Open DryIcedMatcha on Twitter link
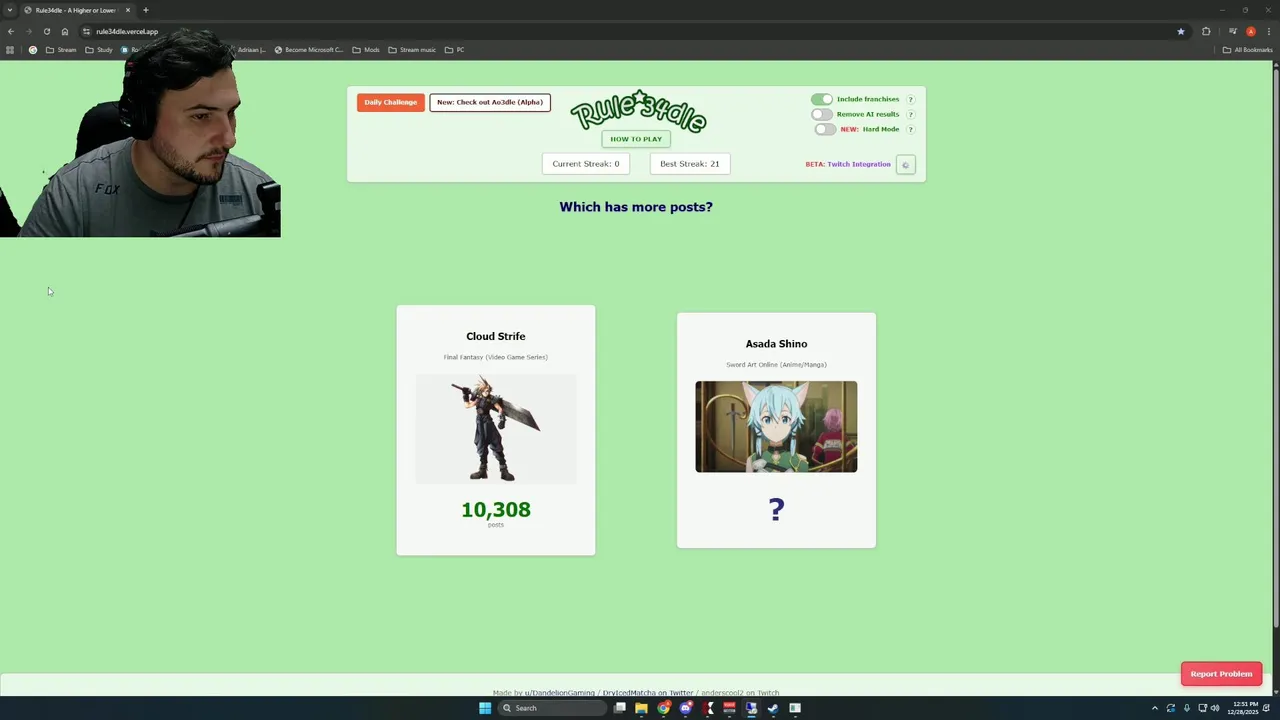The height and width of the screenshot is (720, 1280). 647,692
